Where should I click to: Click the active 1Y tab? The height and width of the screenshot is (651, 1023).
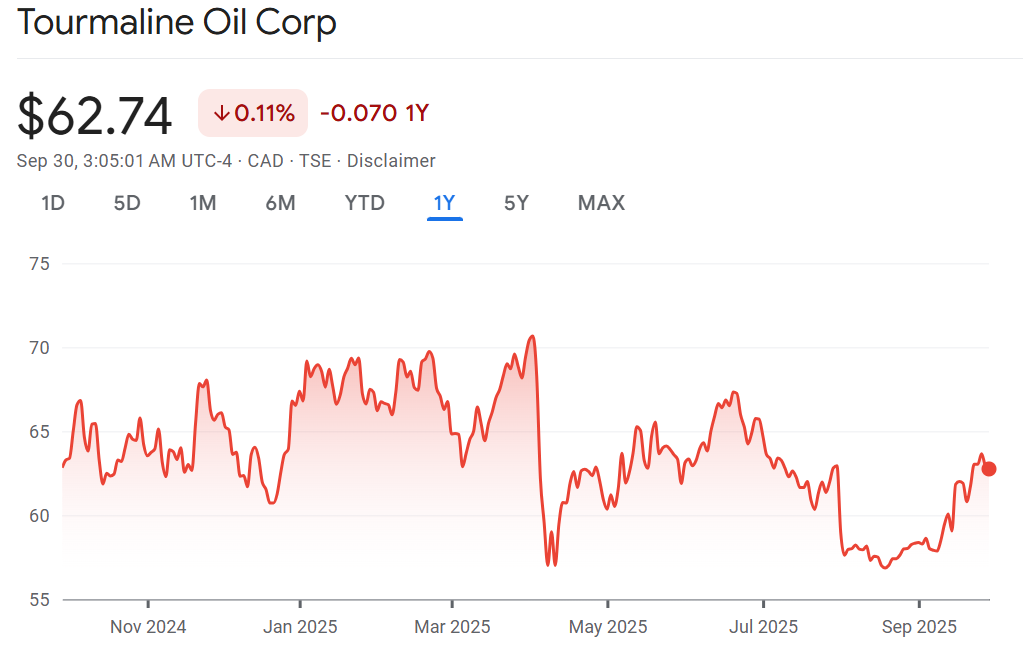pyautogui.click(x=444, y=203)
